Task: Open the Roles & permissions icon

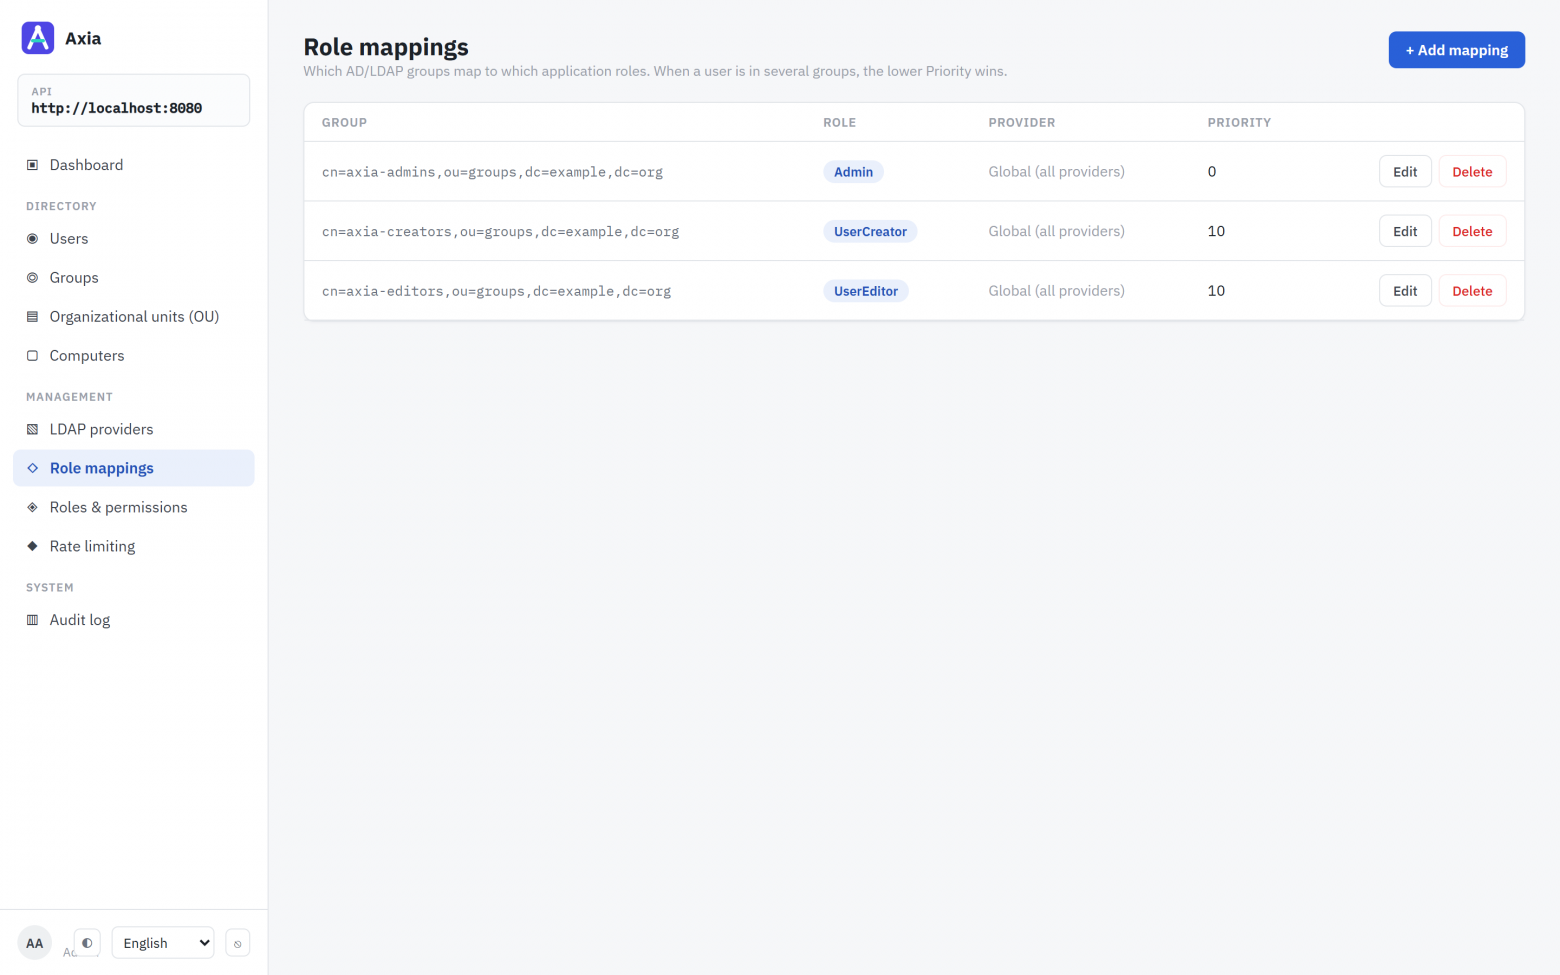Action: tap(32, 508)
